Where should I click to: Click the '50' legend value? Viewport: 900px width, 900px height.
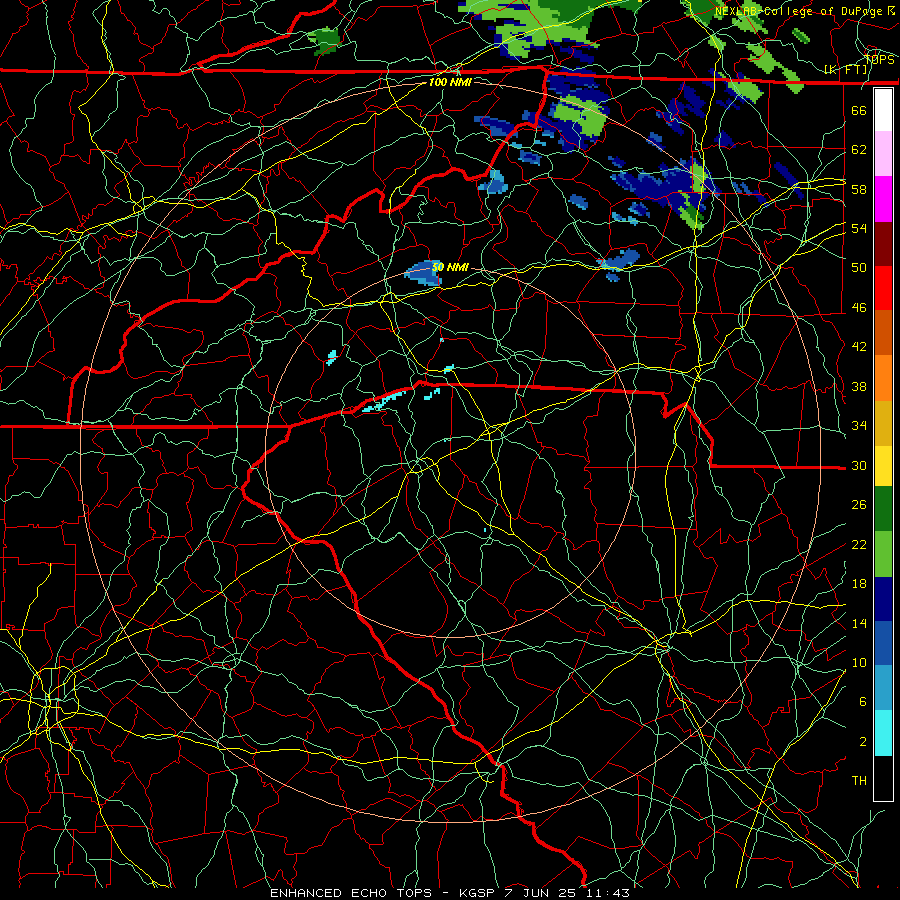coord(859,267)
